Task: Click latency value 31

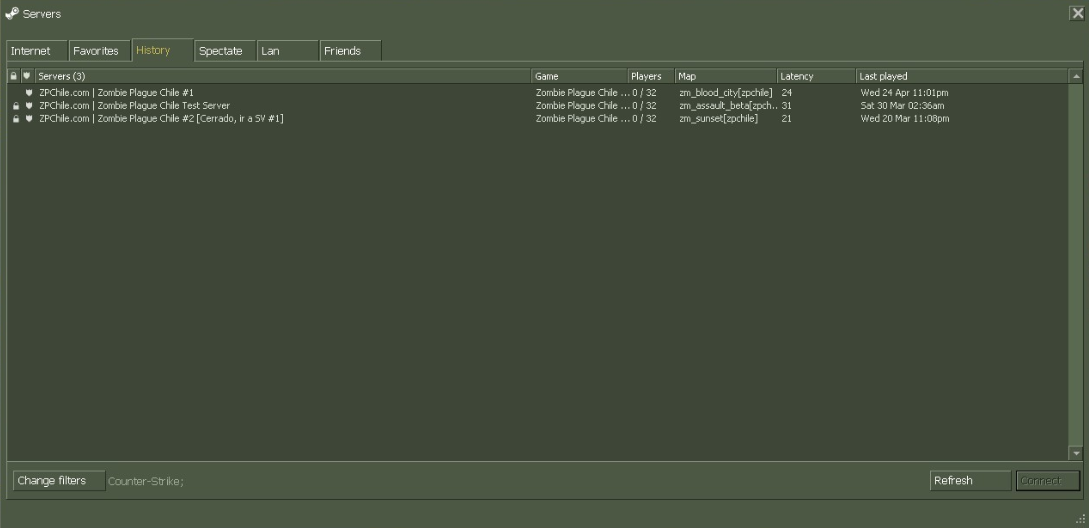Action: [x=786, y=106]
